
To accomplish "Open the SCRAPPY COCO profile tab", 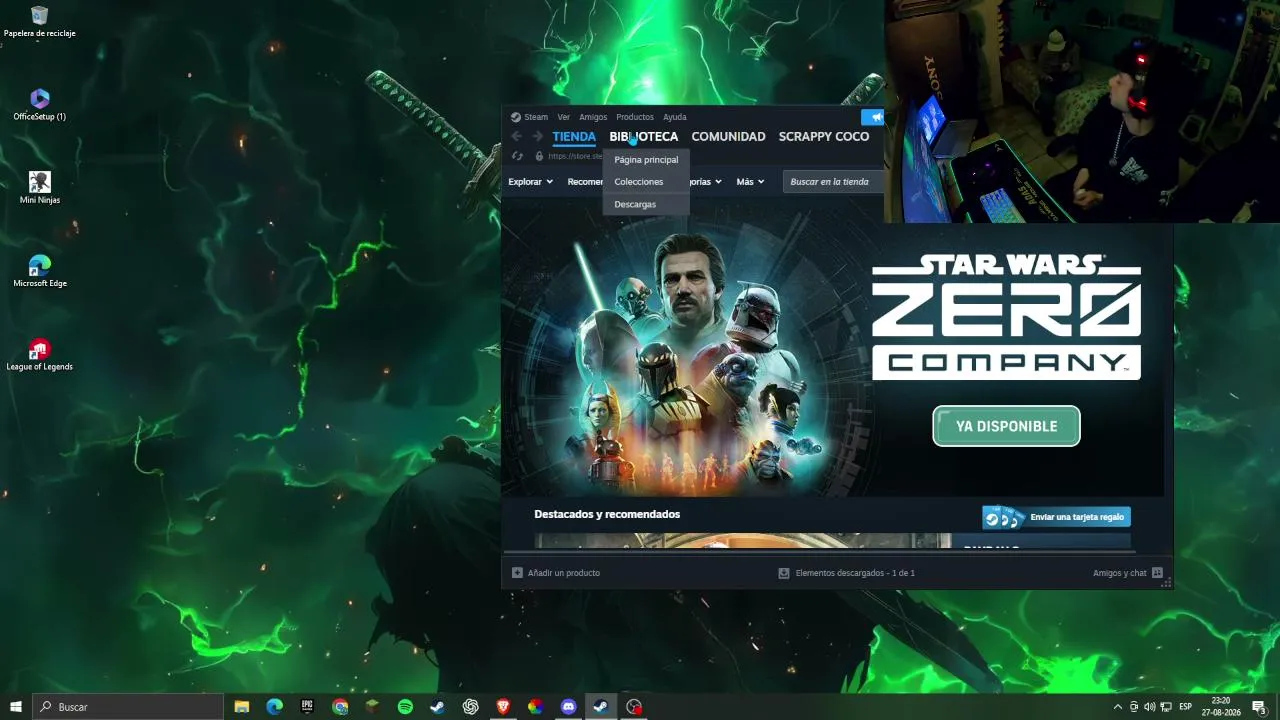I will click(x=824, y=137).
